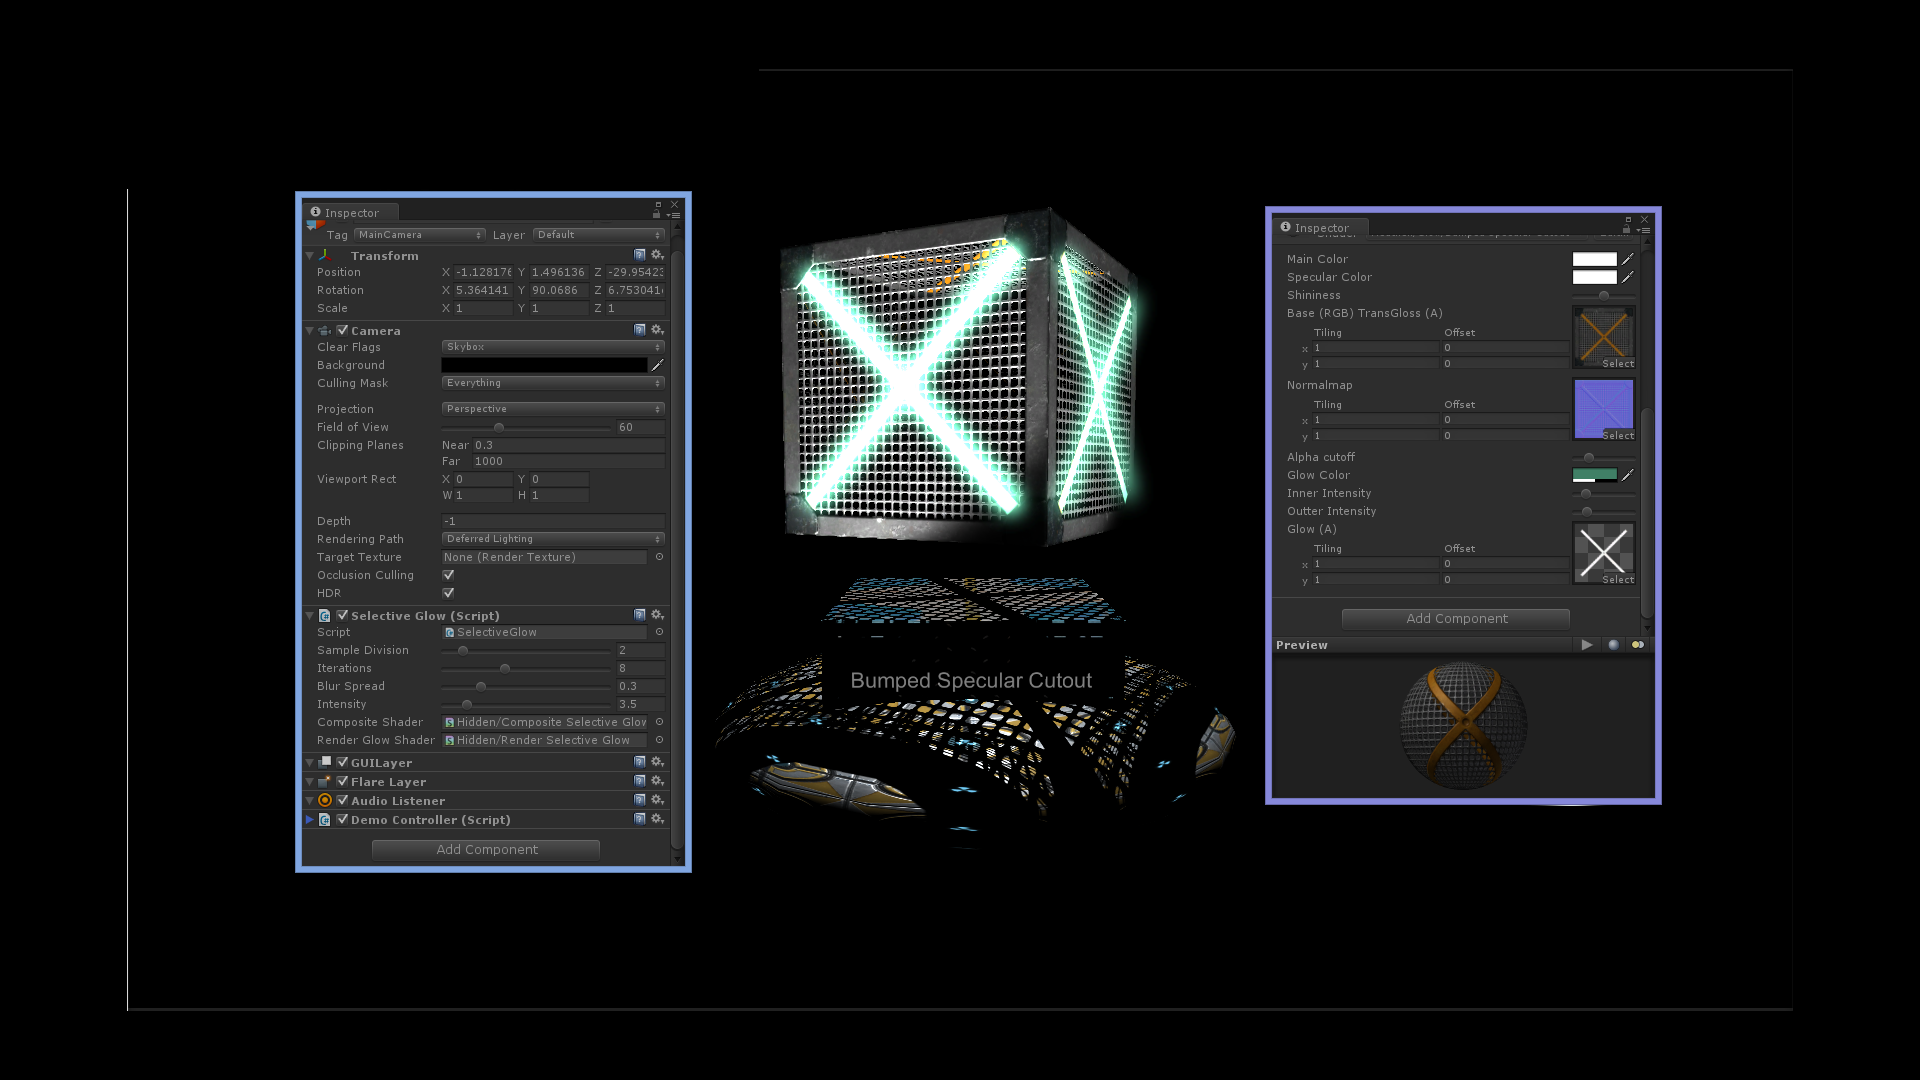Click the Selective Glow script icon
The height and width of the screenshot is (1080, 1920).
click(x=324, y=615)
